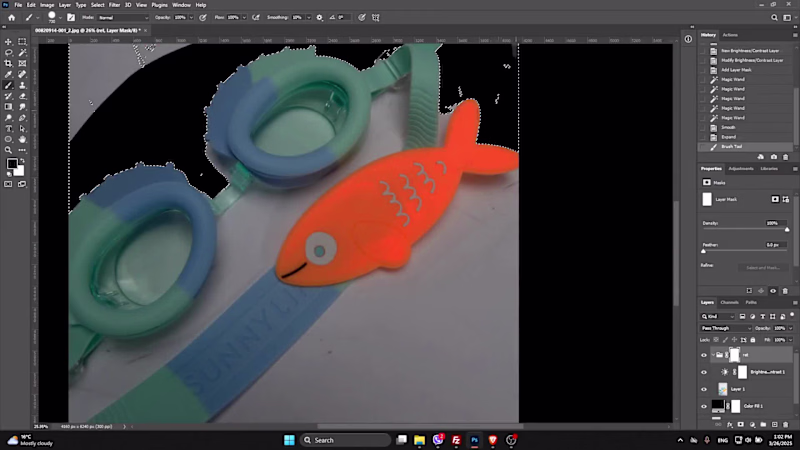Viewport: 800px width, 450px height.
Task: Select the Magic Wand tool in toolbar
Action: click(22, 53)
